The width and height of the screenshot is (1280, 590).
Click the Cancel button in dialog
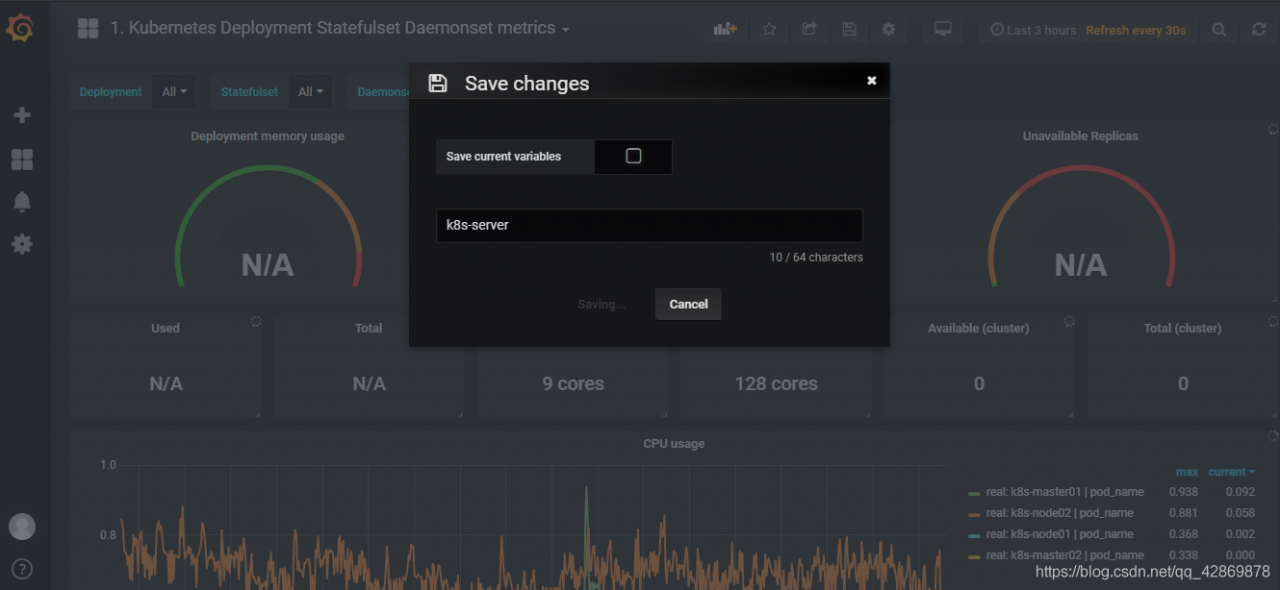coord(688,304)
